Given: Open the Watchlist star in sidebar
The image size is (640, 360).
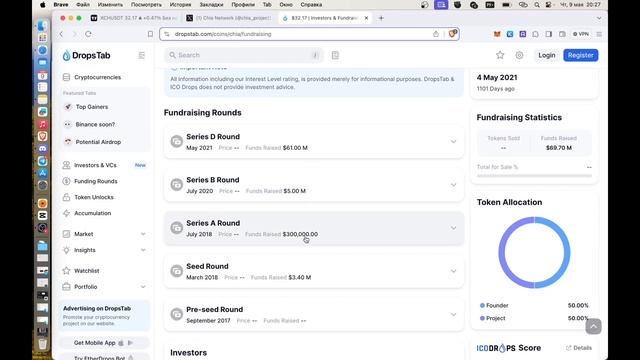Looking at the screenshot, I should tap(66, 271).
